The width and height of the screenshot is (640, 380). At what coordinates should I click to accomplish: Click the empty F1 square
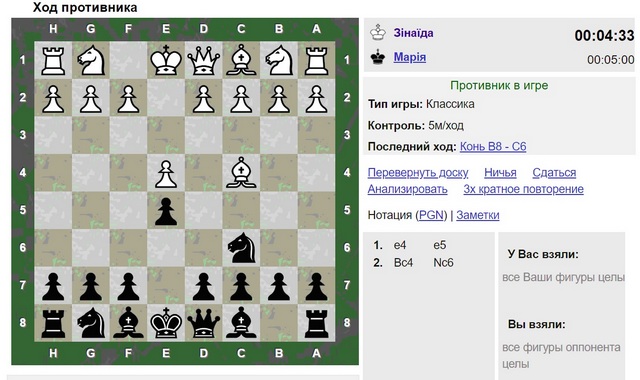point(128,60)
